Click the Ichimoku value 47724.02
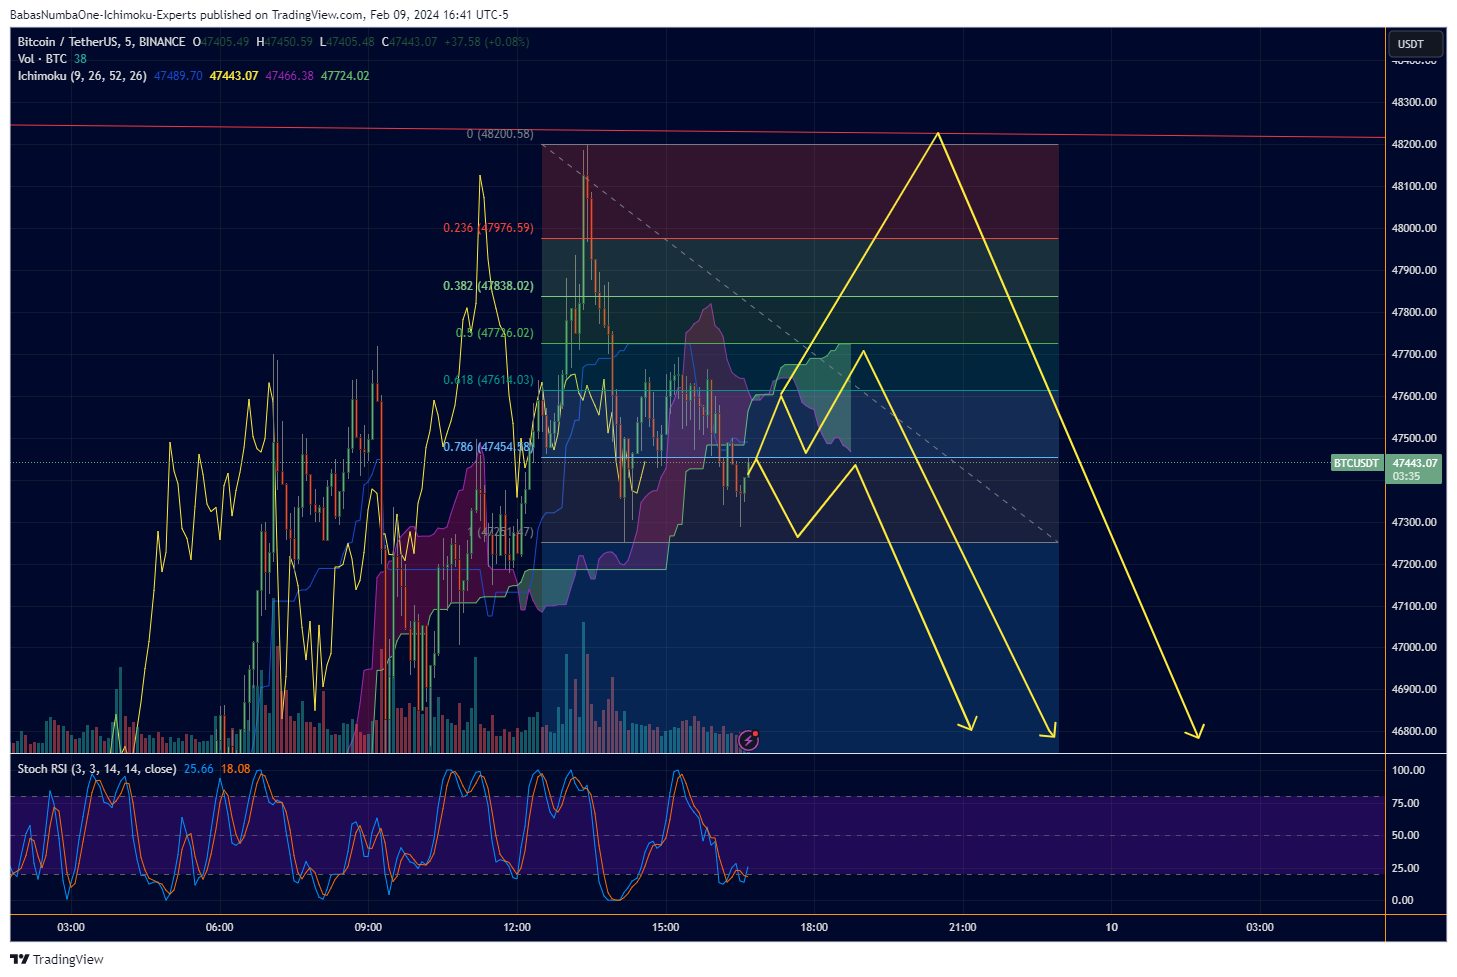 coord(345,76)
